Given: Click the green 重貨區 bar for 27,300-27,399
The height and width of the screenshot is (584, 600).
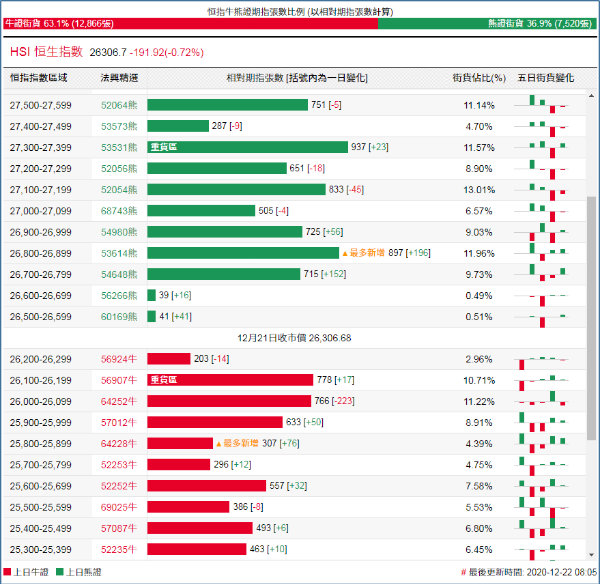Looking at the screenshot, I should coord(248,147).
